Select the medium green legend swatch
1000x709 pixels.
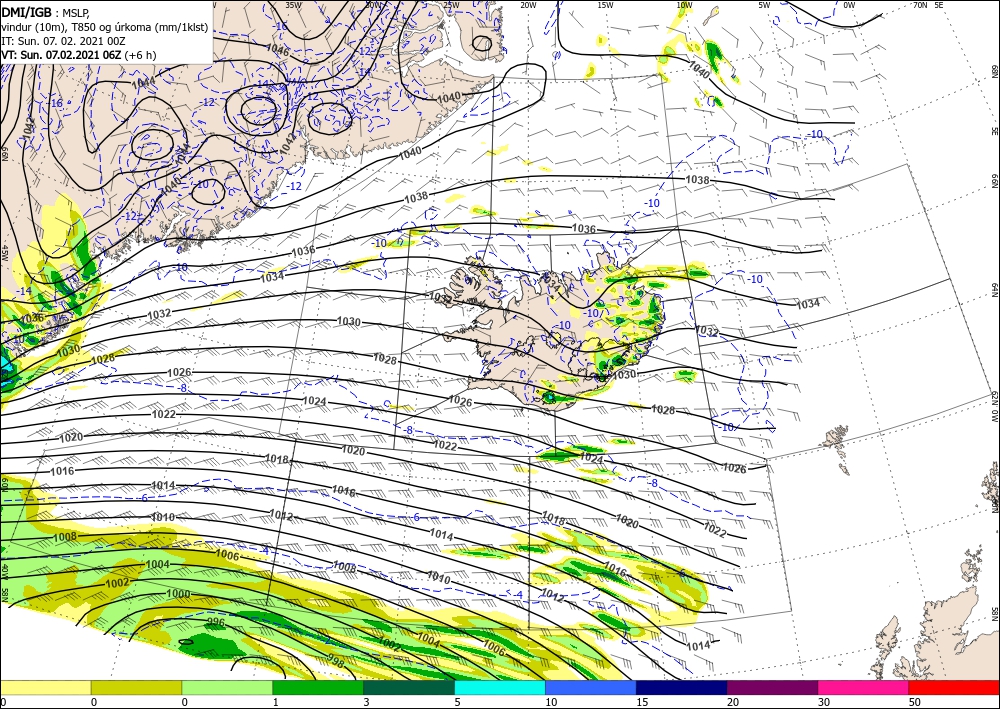[x=318, y=688]
